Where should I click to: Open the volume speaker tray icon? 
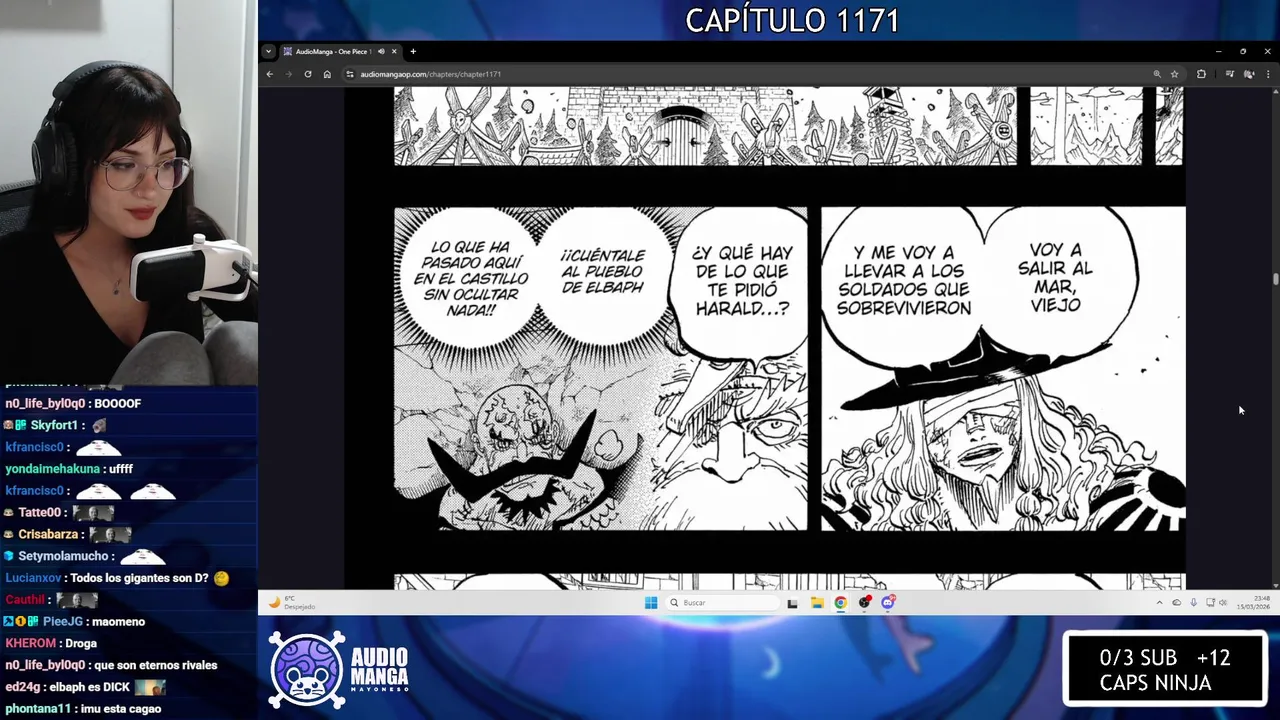(x=1223, y=603)
